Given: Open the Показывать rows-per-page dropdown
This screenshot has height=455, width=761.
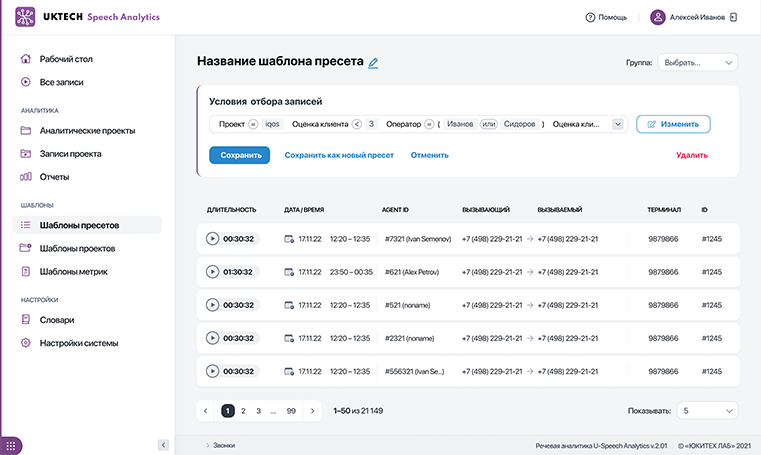Looking at the screenshot, I should pos(707,410).
